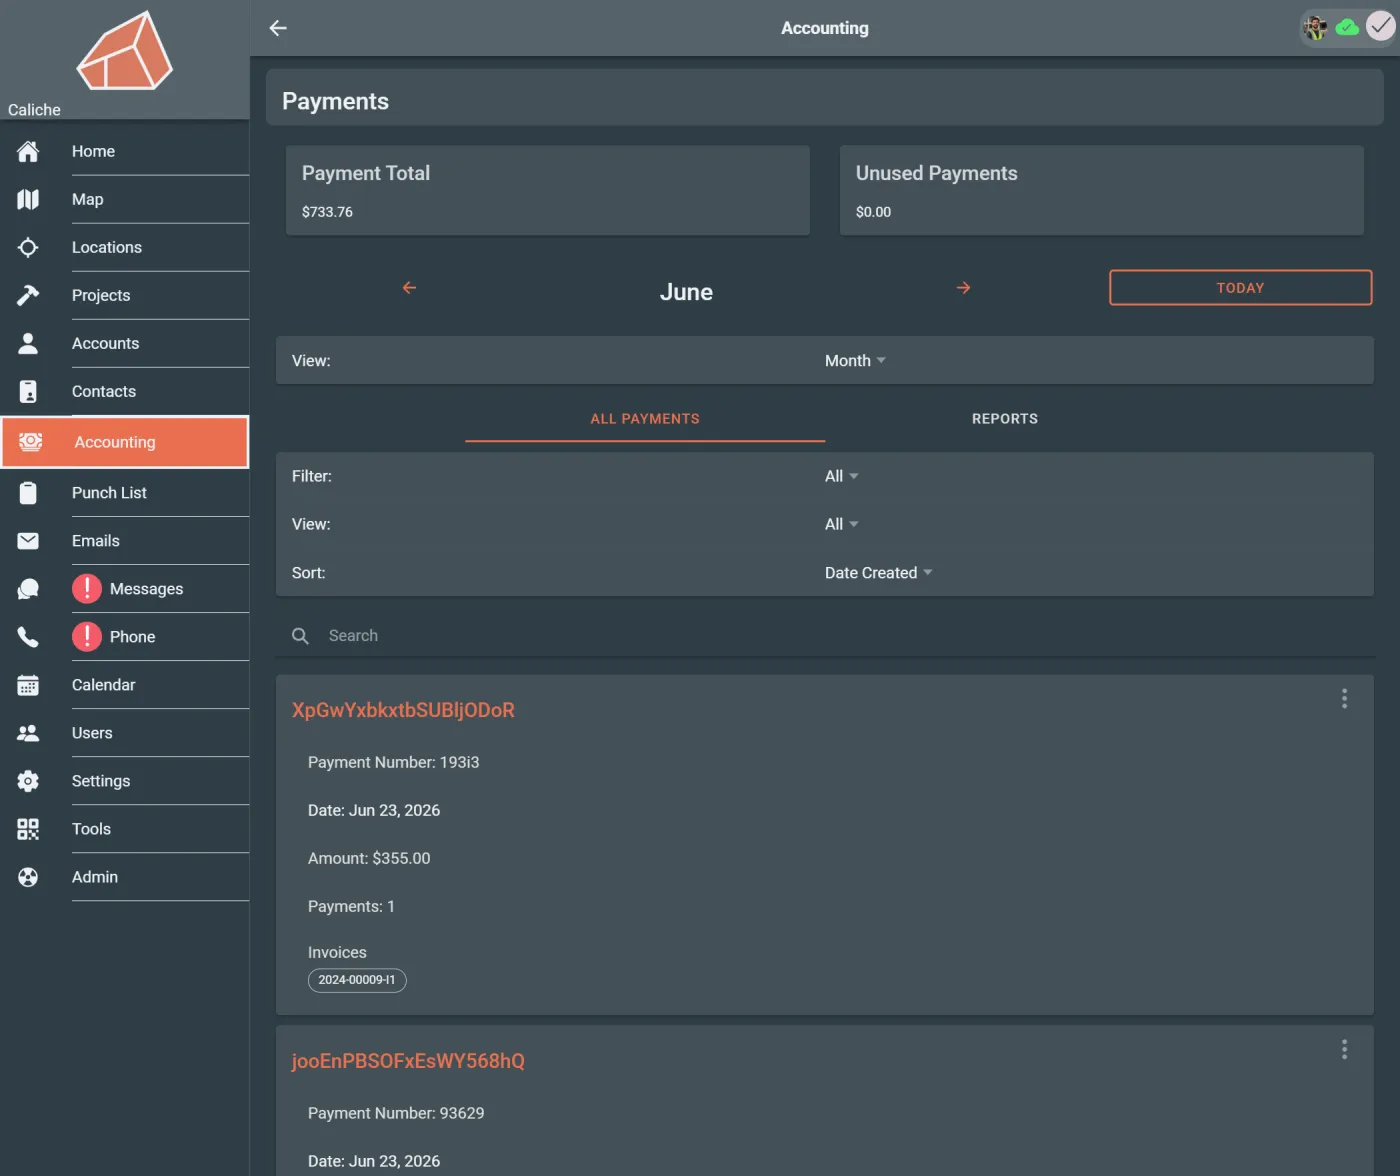
Task: Select Punch List in sidebar menu
Action: coord(125,493)
